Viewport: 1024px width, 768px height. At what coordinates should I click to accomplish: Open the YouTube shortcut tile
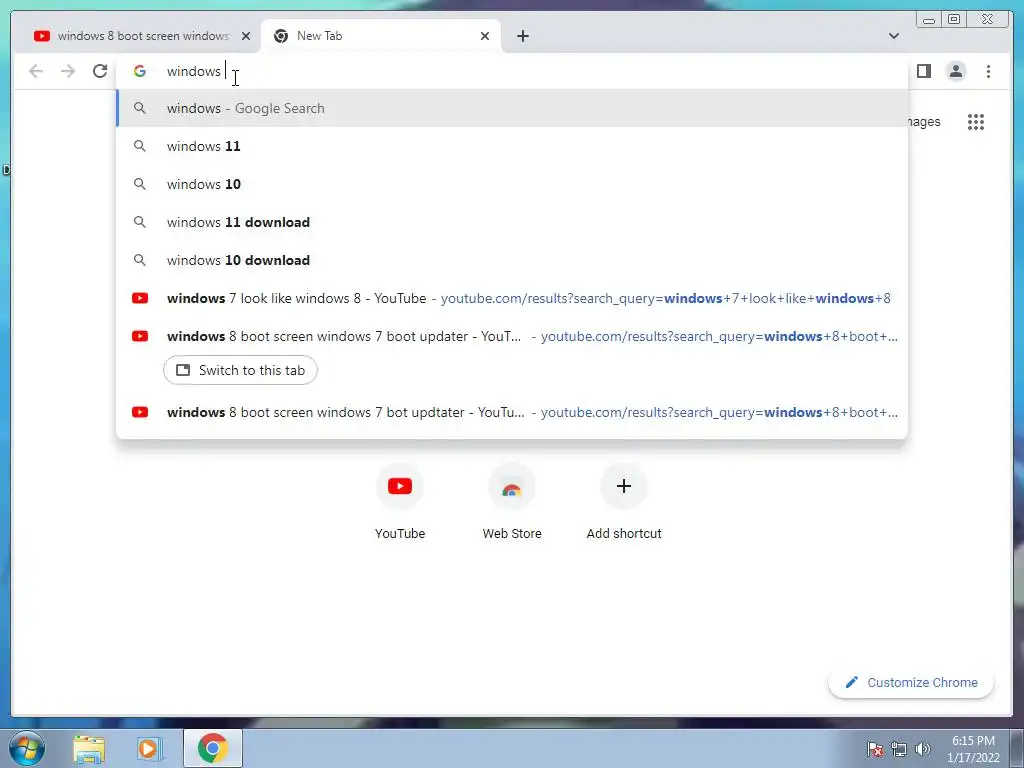[x=400, y=501]
